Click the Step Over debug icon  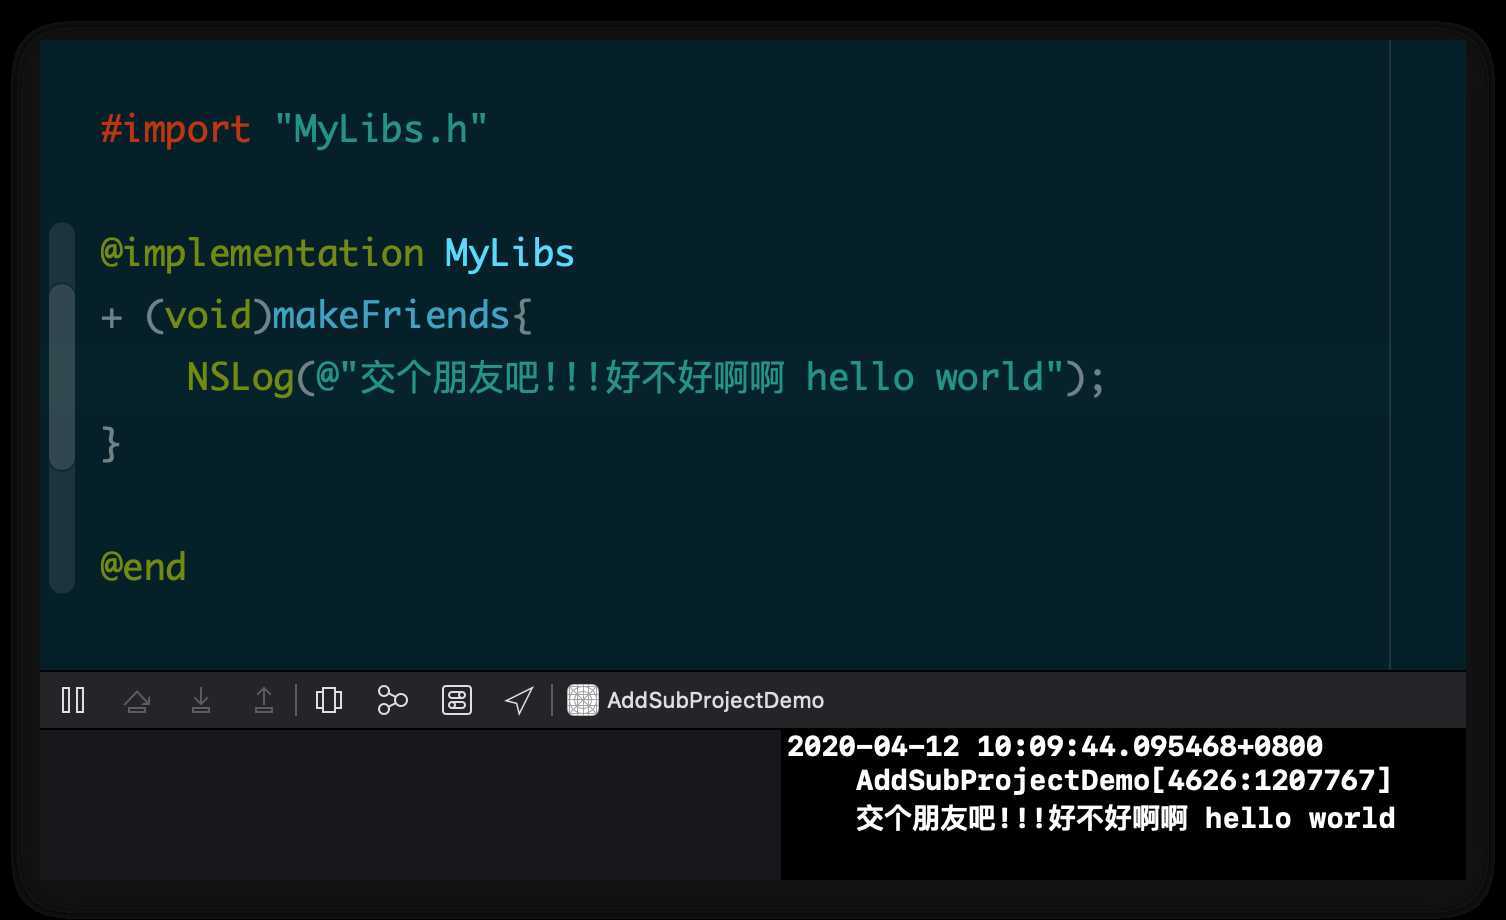(137, 701)
